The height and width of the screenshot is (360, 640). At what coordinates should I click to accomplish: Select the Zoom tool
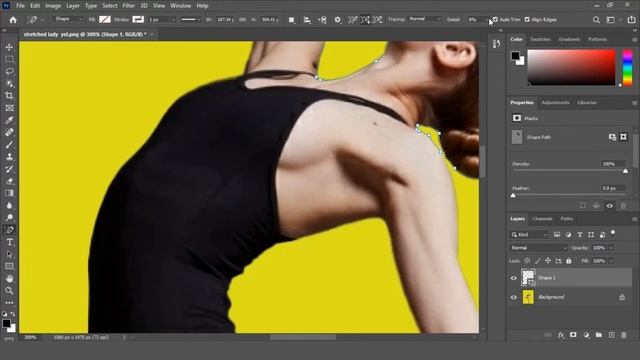[9, 291]
